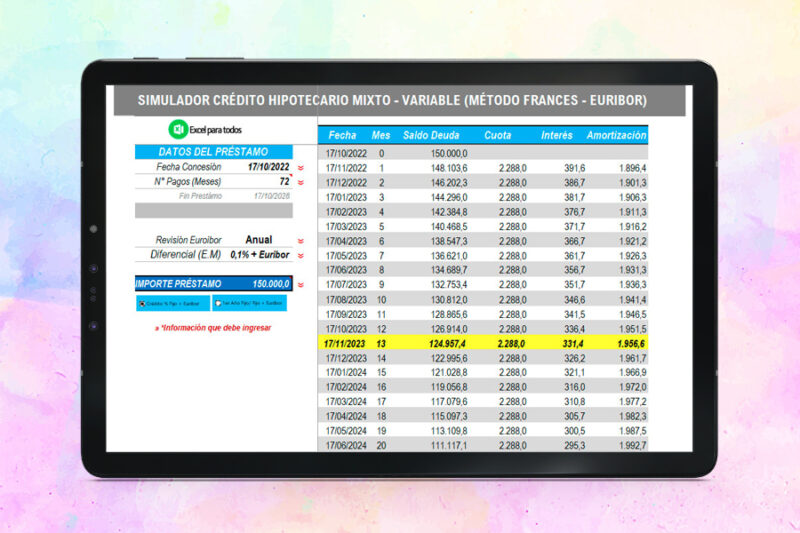Click the Fin Préstamo date cell
The height and width of the screenshot is (533, 800).
(272, 196)
